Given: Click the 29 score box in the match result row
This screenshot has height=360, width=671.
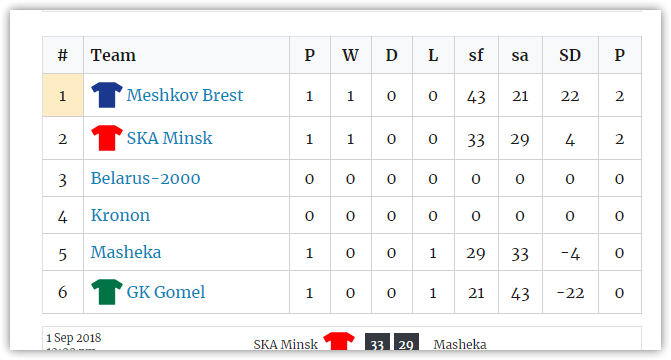Looking at the screenshot, I should [406, 342].
